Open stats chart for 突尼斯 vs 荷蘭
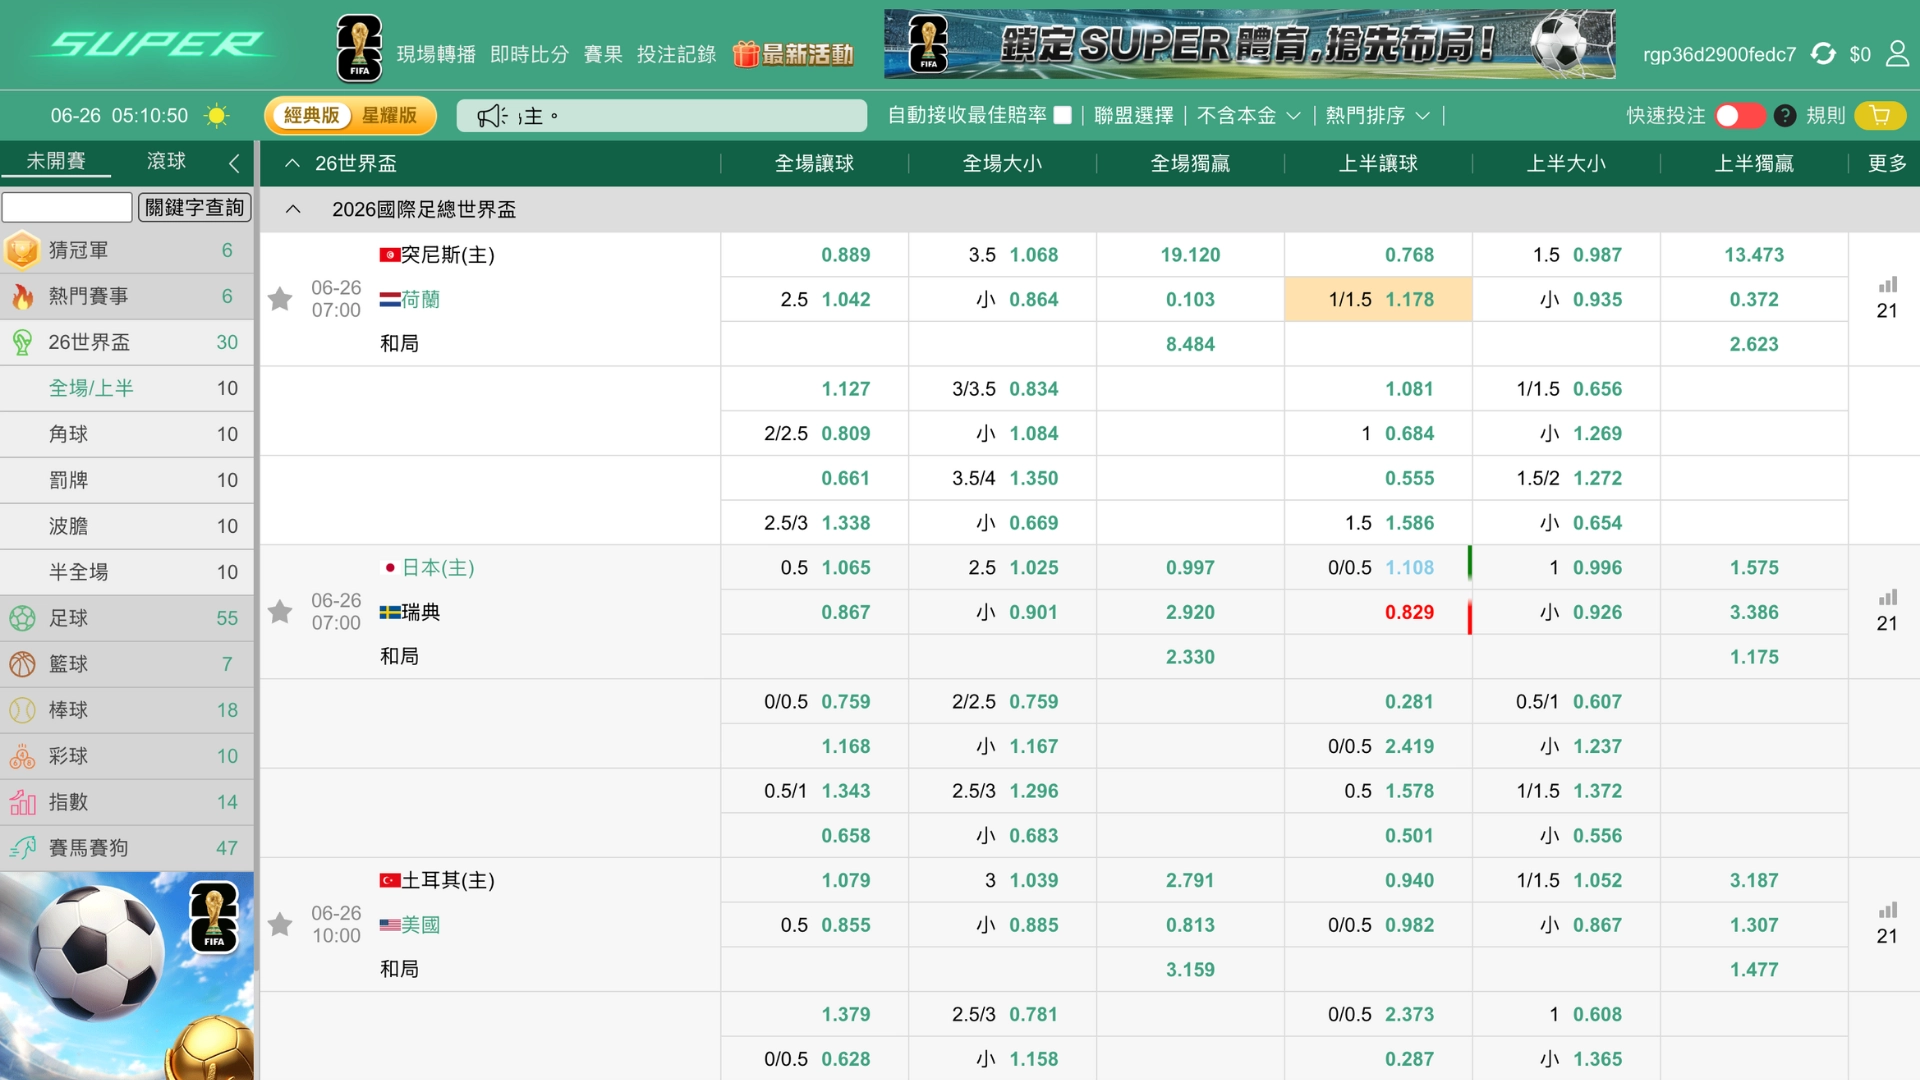 click(1887, 286)
